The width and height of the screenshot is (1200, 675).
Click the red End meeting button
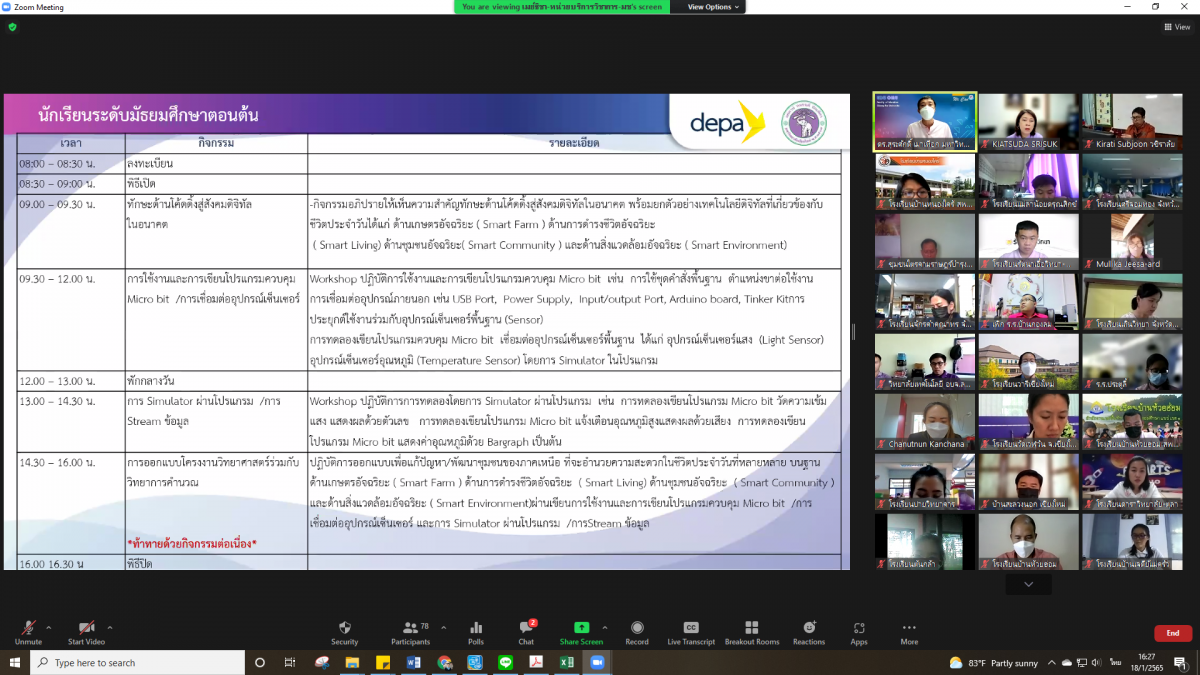point(1173,633)
